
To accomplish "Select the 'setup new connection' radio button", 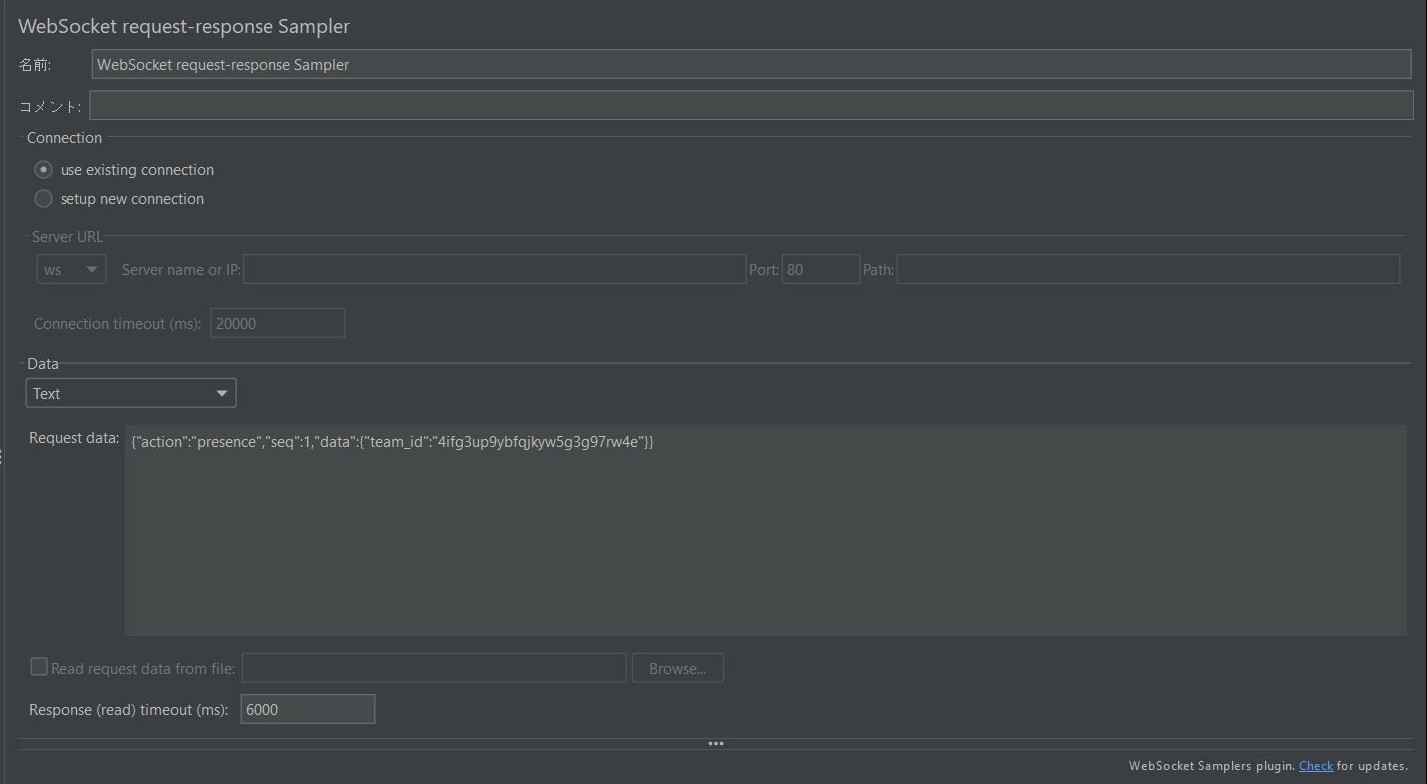I will coord(43,198).
